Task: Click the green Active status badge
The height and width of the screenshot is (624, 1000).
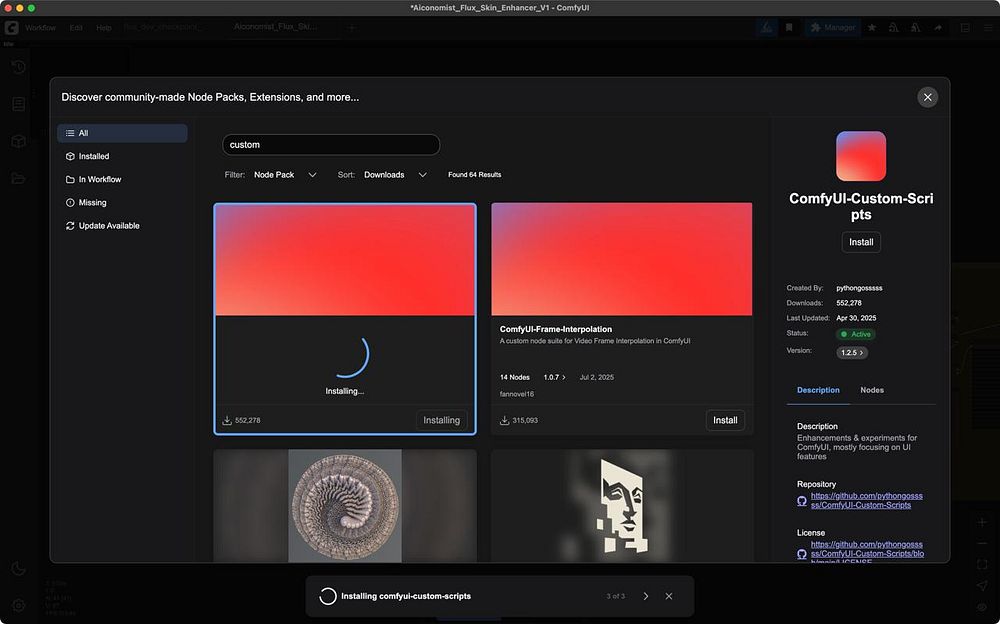Action: click(x=856, y=334)
